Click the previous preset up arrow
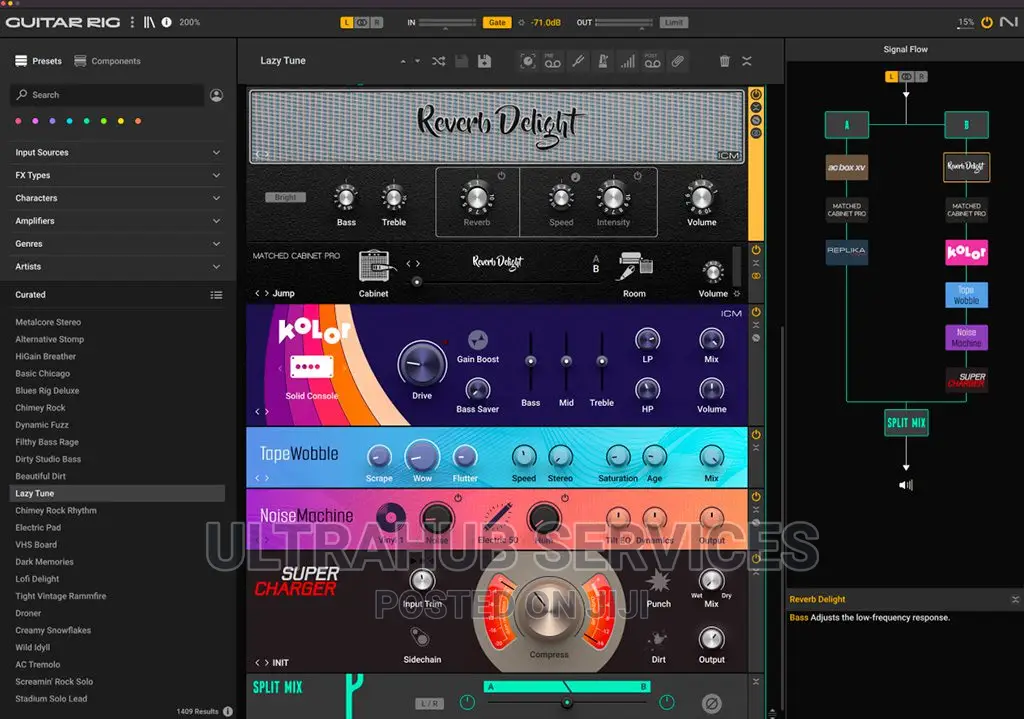The height and width of the screenshot is (719, 1024). [403, 61]
